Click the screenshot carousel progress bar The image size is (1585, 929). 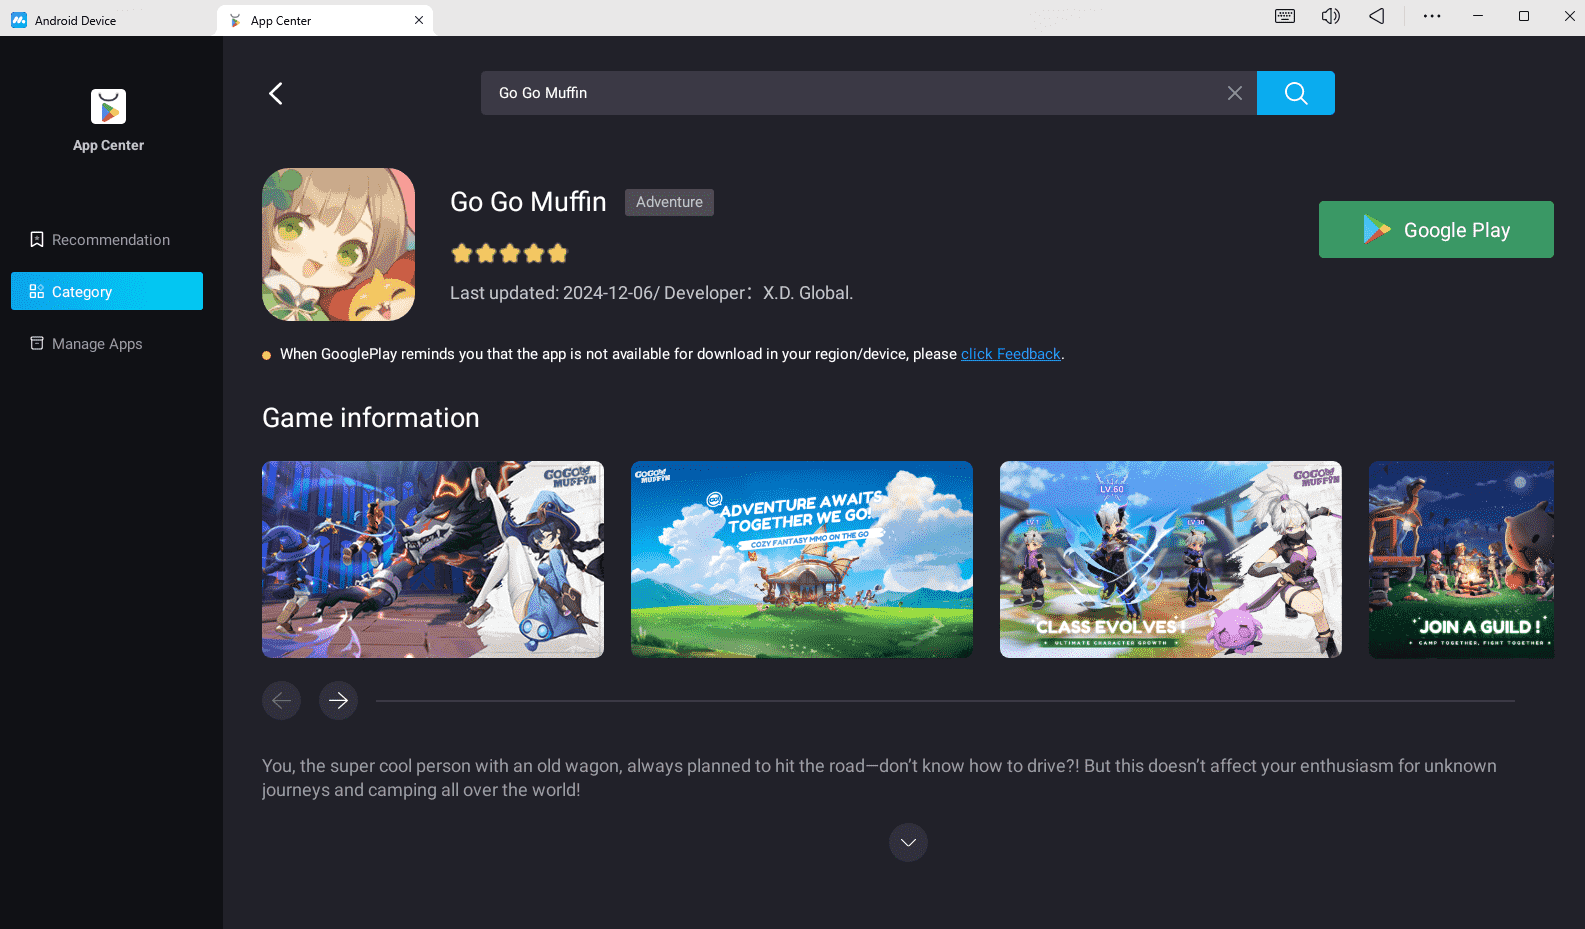click(x=945, y=701)
